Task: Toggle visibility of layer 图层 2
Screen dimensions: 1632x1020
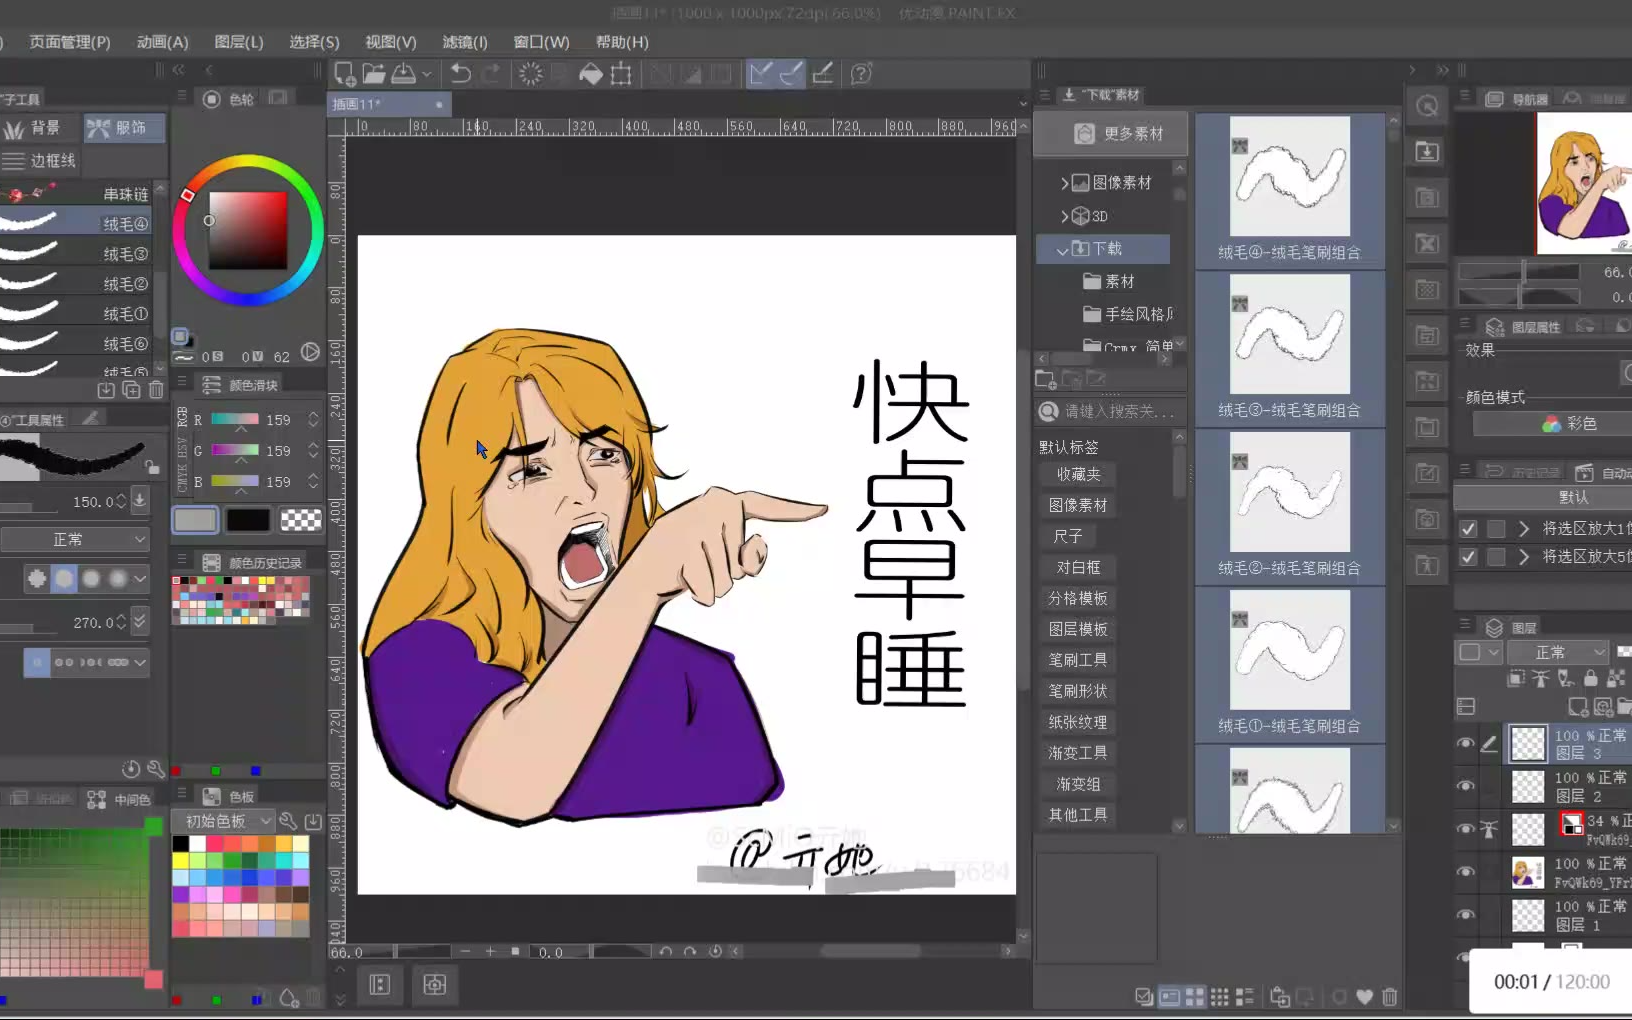Action: [1465, 786]
